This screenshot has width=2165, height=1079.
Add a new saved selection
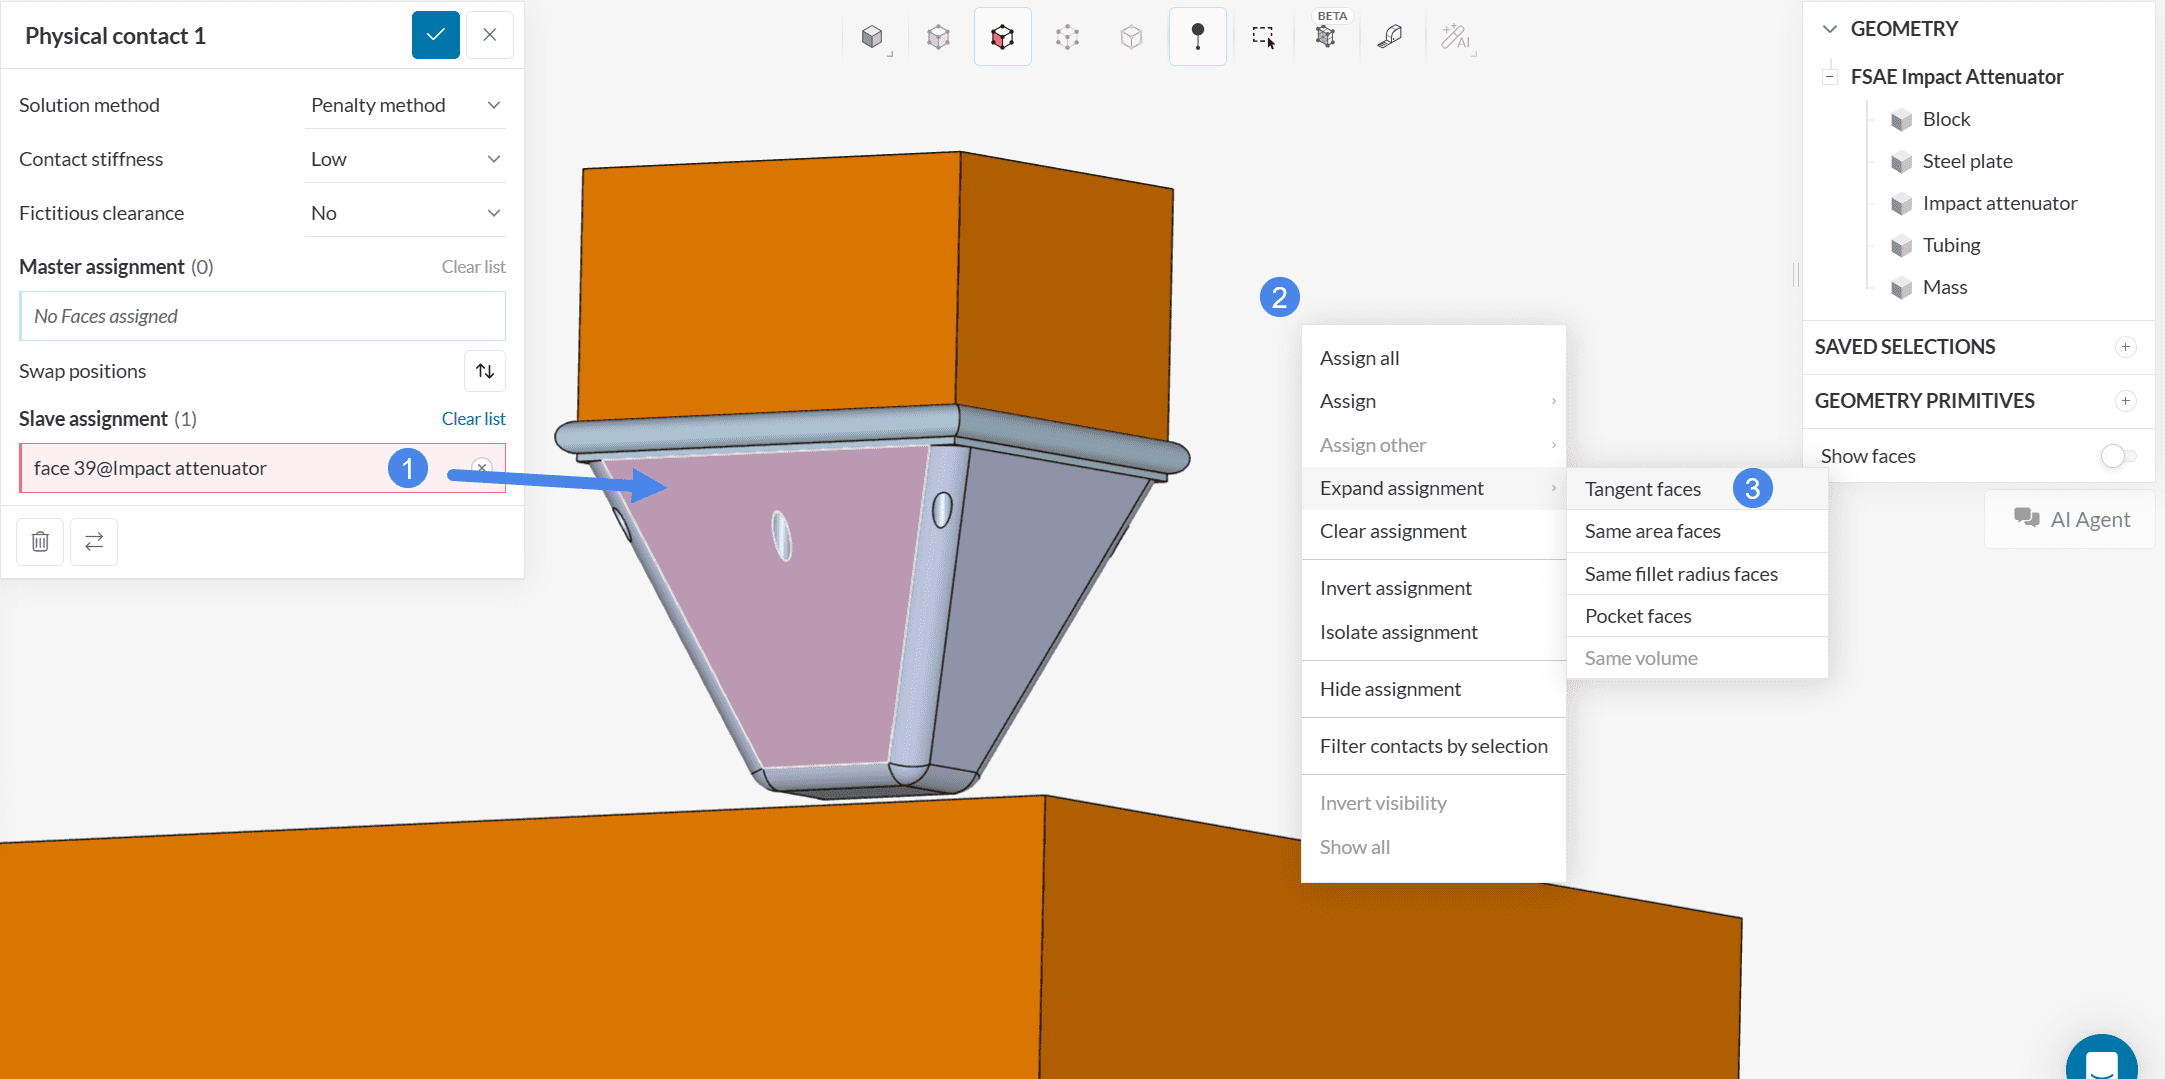[x=2125, y=347]
